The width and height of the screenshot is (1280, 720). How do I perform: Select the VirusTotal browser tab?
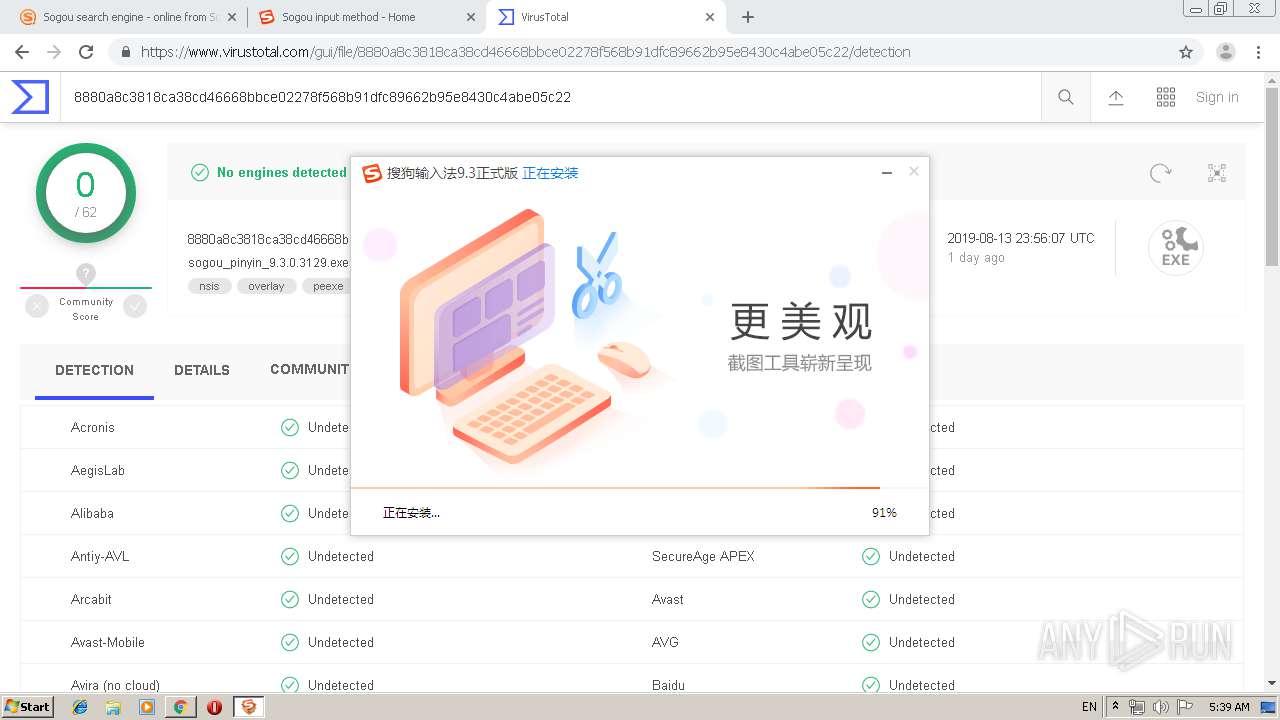(605, 17)
